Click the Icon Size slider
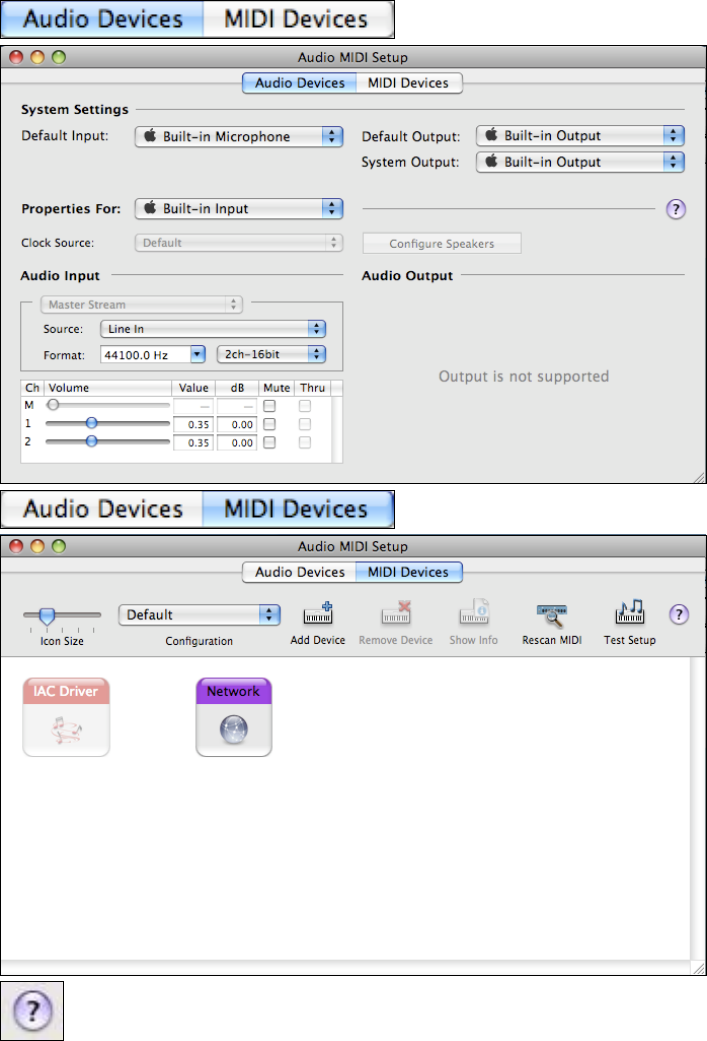The image size is (707, 1041). pos(62,617)
